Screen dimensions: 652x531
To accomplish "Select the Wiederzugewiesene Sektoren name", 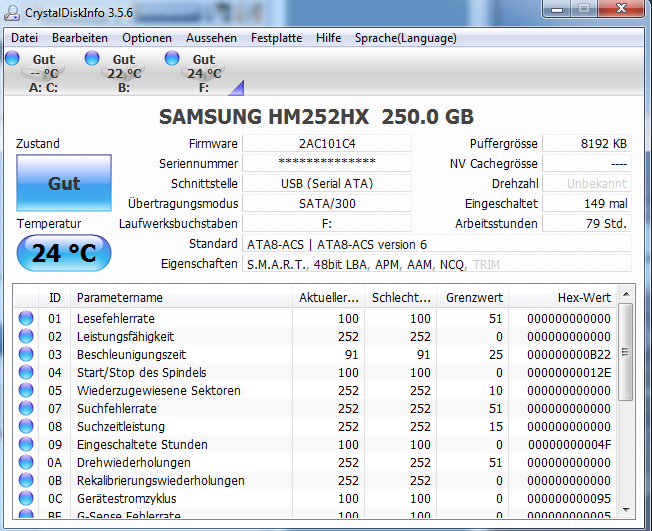I will [158, 390].
